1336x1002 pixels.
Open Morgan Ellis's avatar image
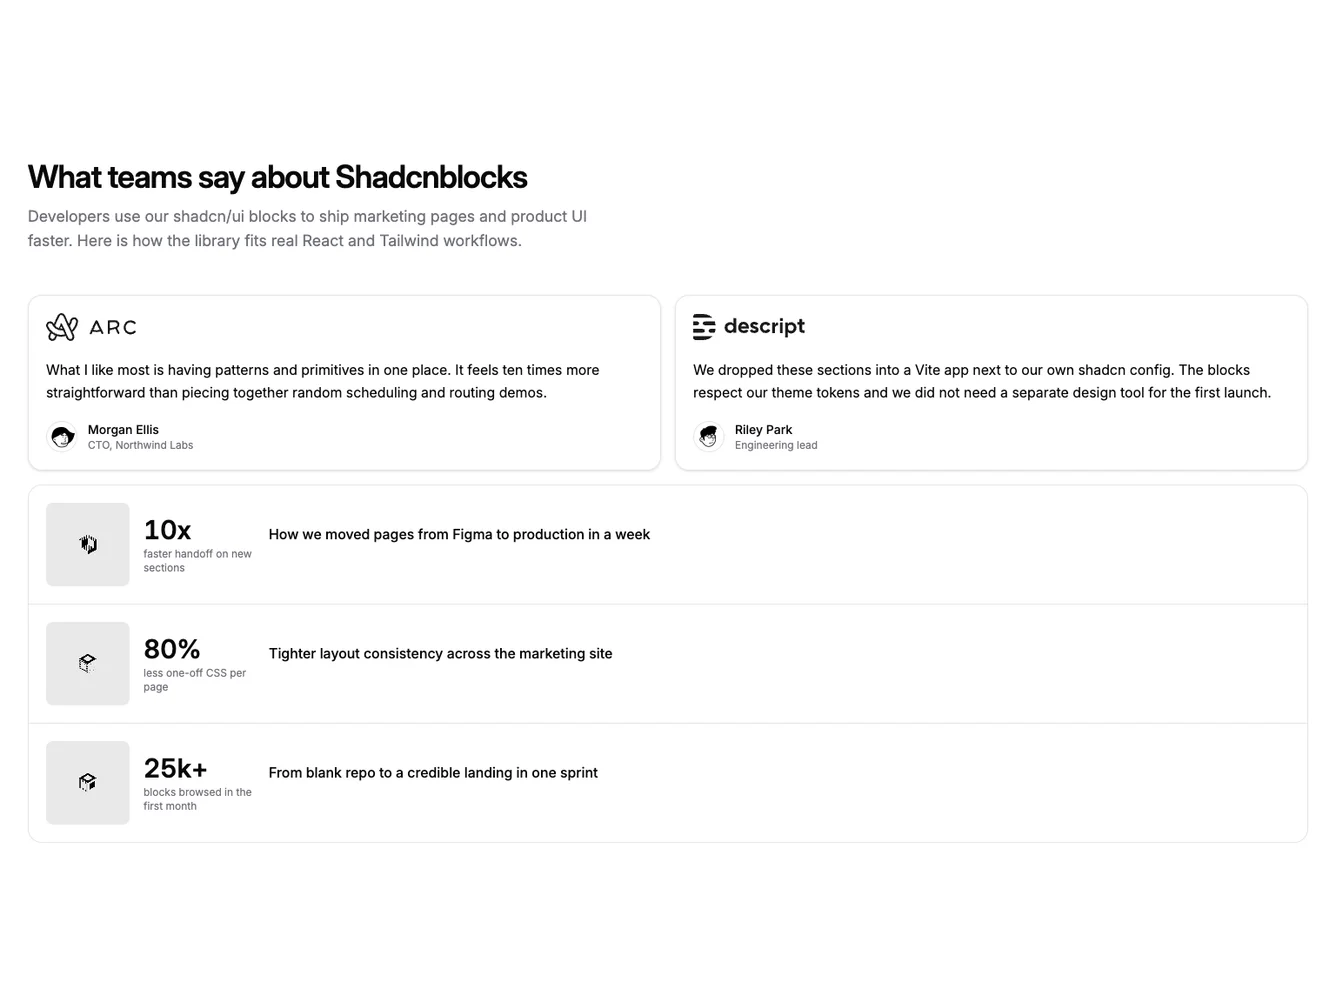click(62, 436)
